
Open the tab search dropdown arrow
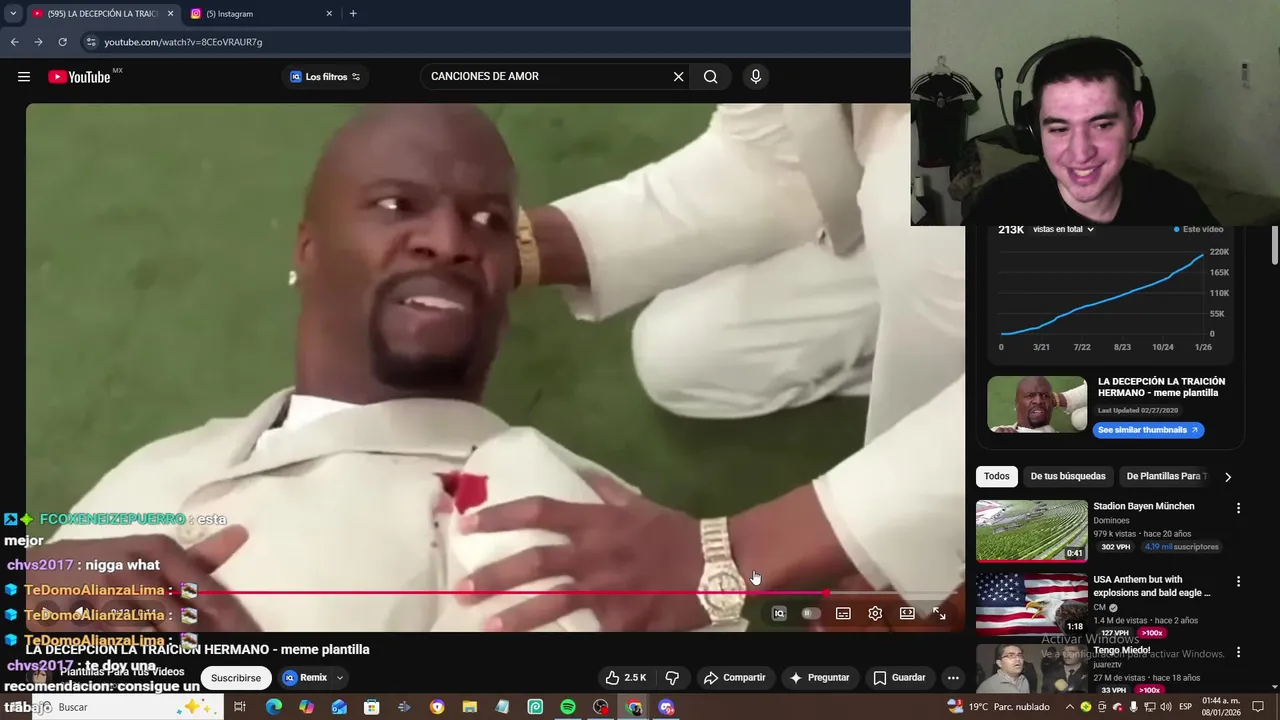[13, 14]
